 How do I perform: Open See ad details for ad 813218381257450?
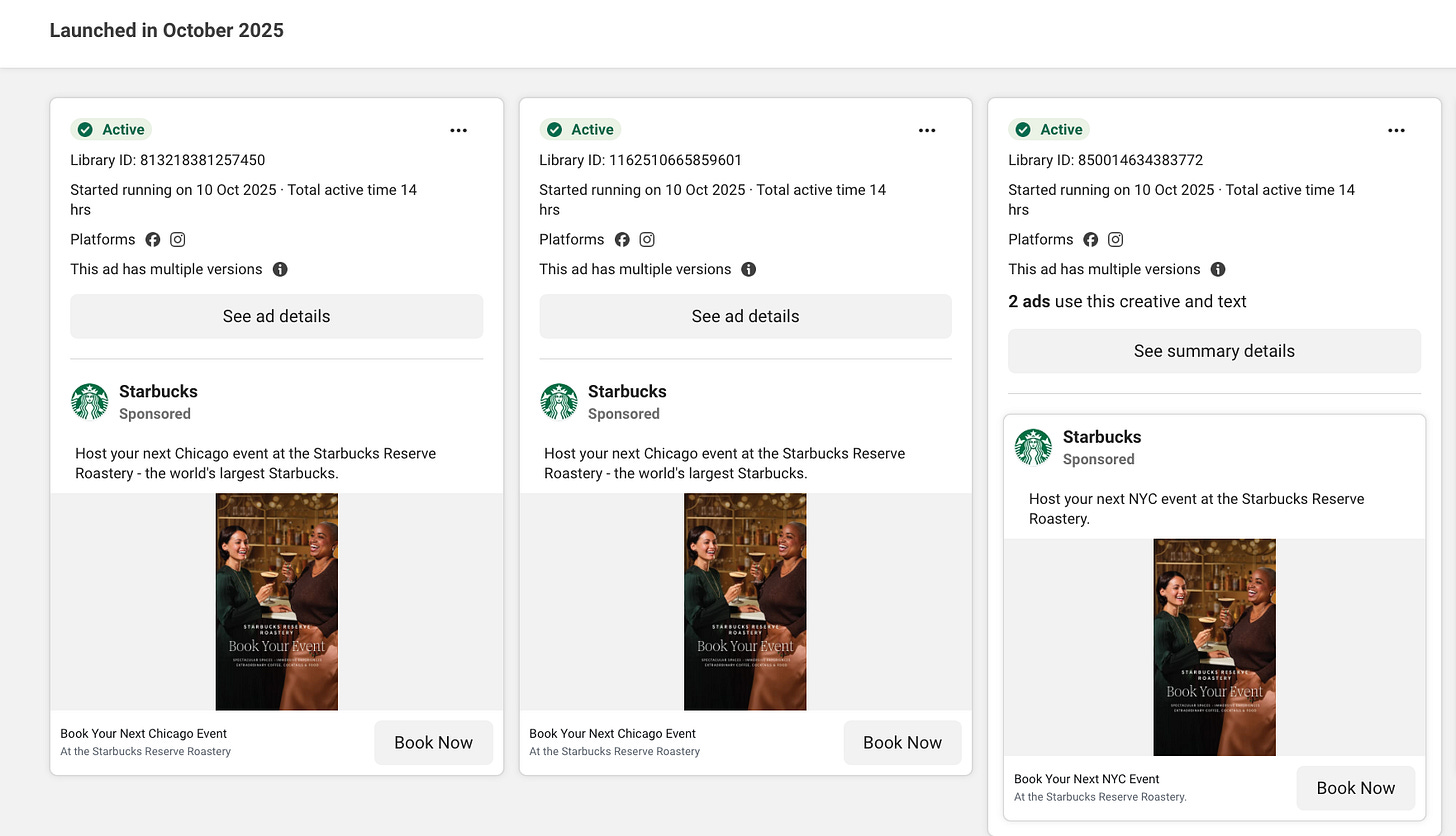coord(276,316)
